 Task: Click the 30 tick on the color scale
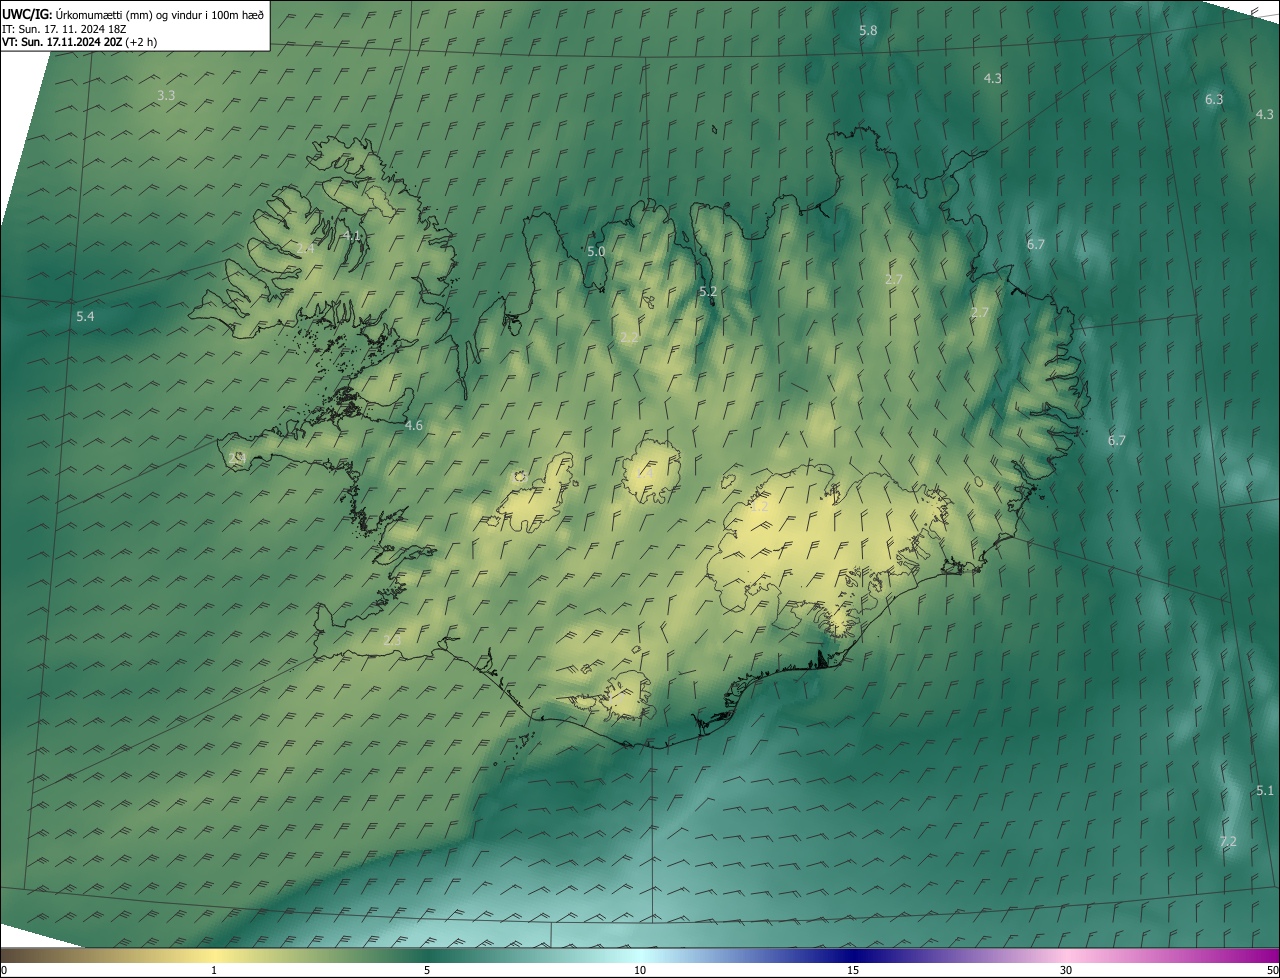coord(1066,971)
